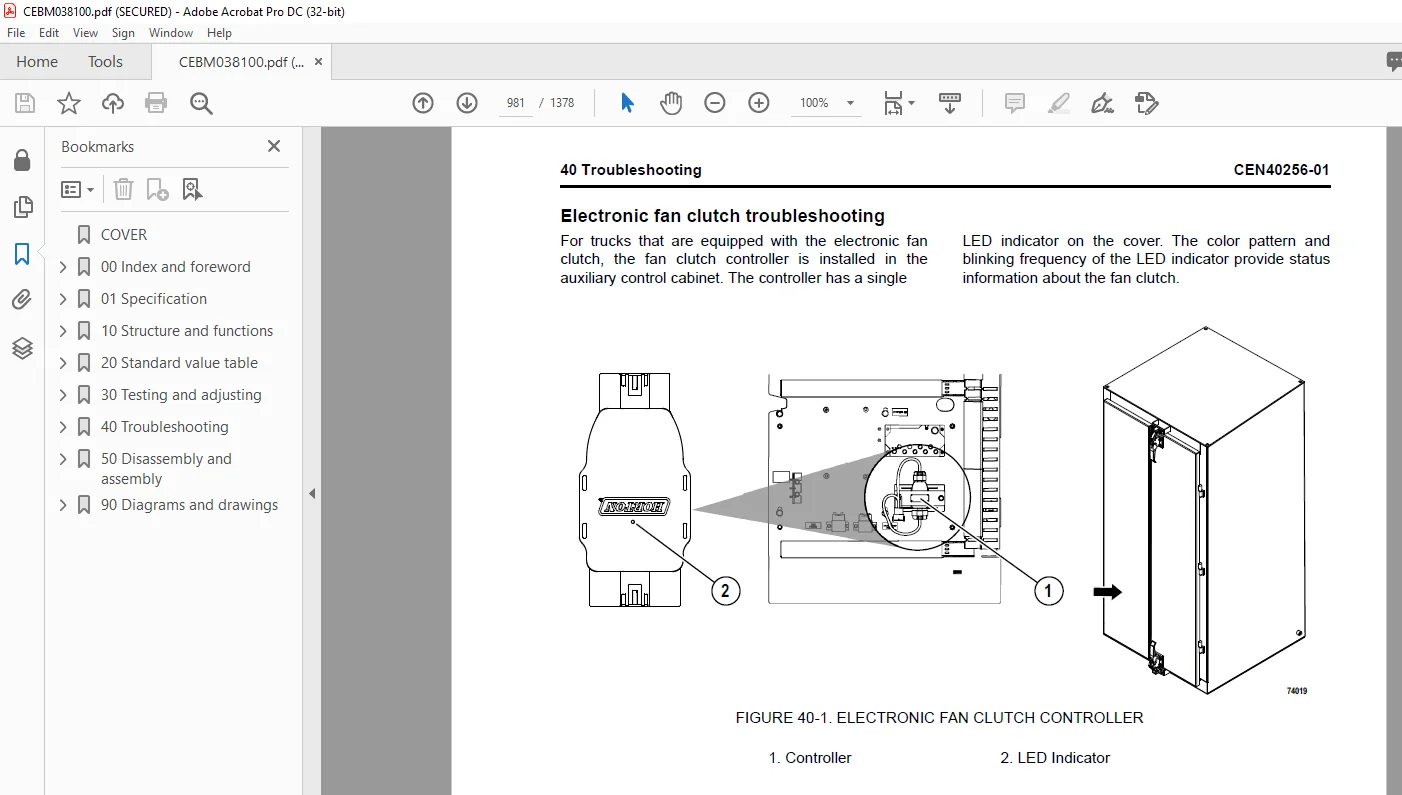Image resolution: width=1402 pixels, height=795 pixels.
Task: Open fit page options icon
Action: click(x=898, y=103)
